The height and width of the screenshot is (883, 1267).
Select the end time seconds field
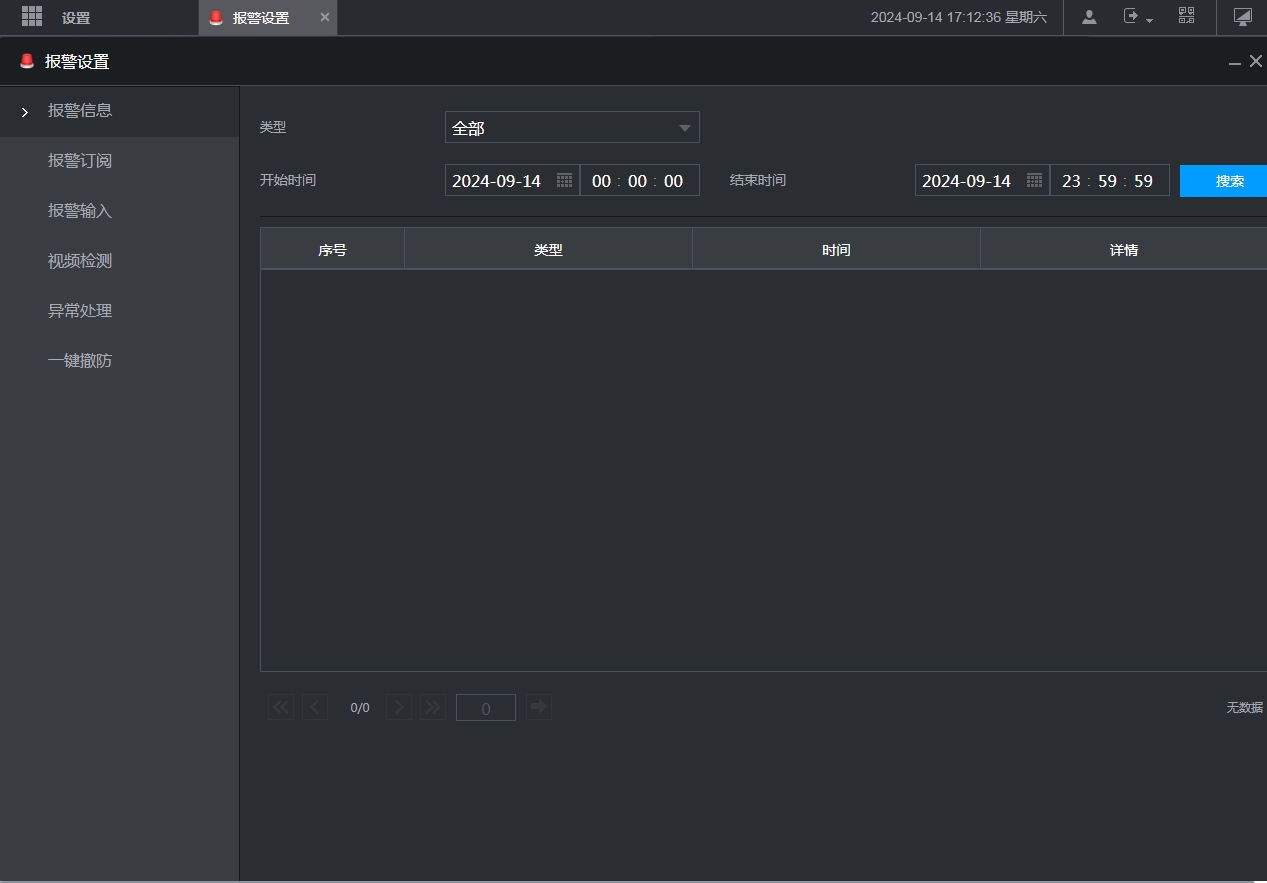click(x=1143, y=181)
